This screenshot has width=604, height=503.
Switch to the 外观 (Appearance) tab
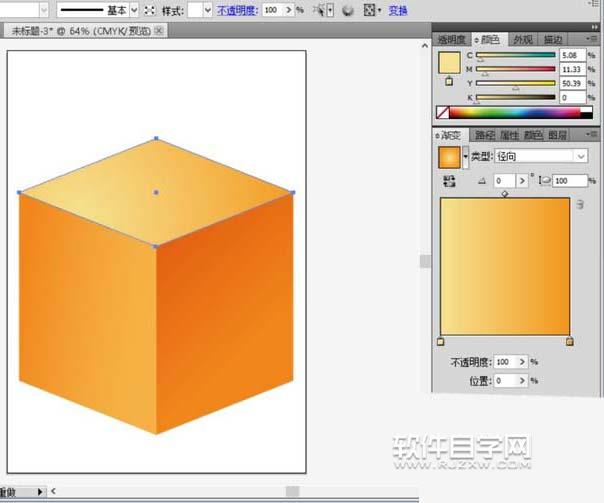coord(522,40)
